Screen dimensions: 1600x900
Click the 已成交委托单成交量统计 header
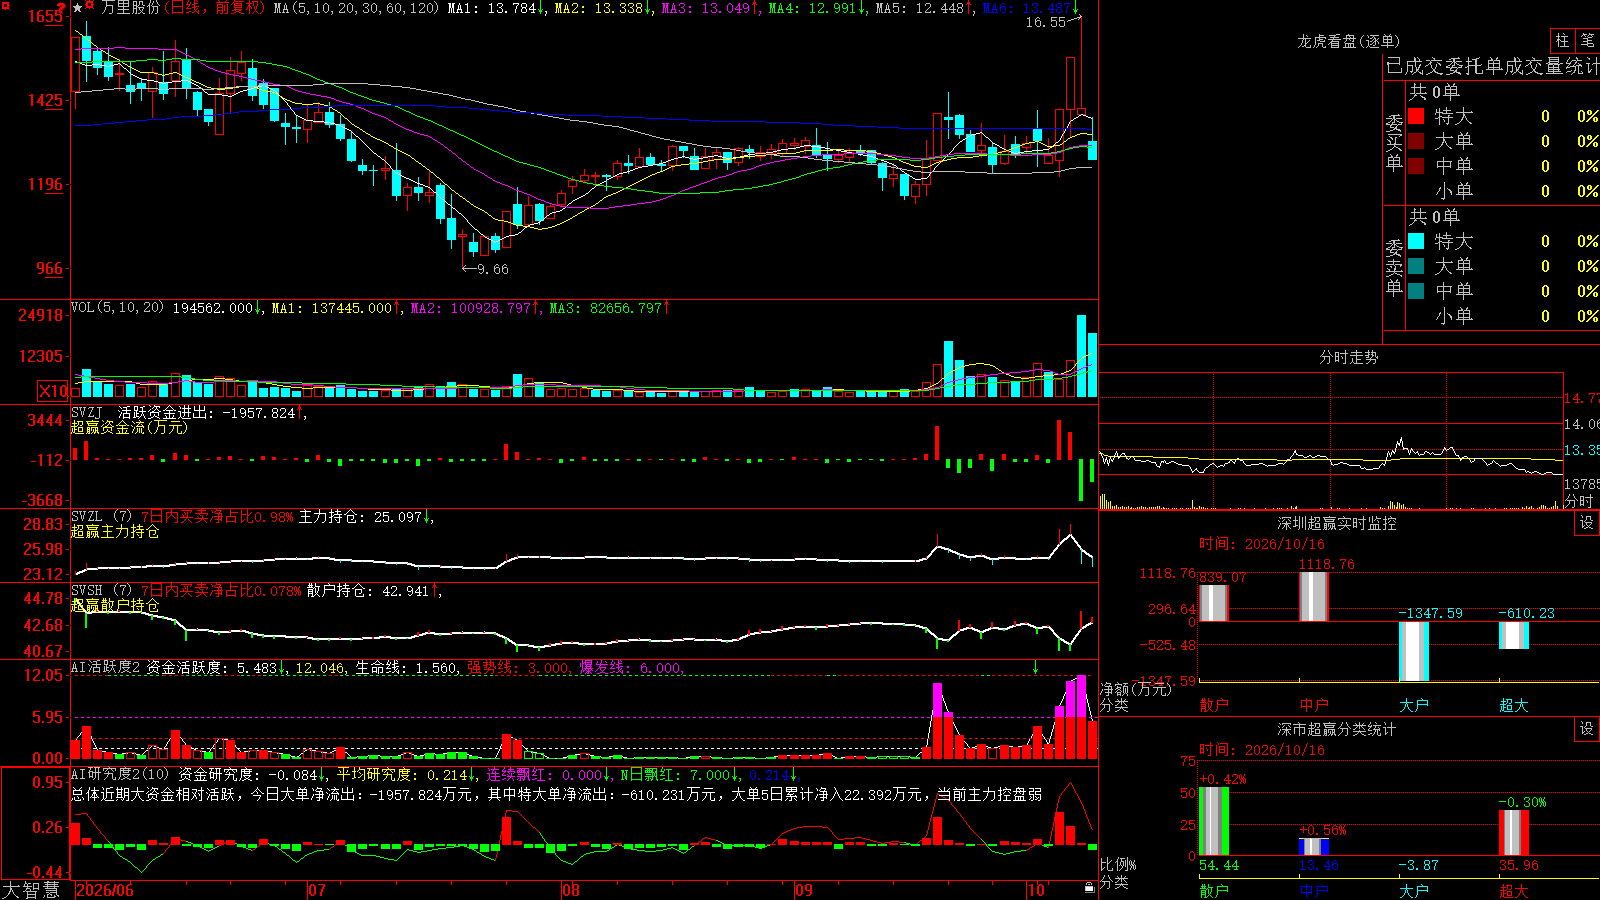(x=1492, y=66)
